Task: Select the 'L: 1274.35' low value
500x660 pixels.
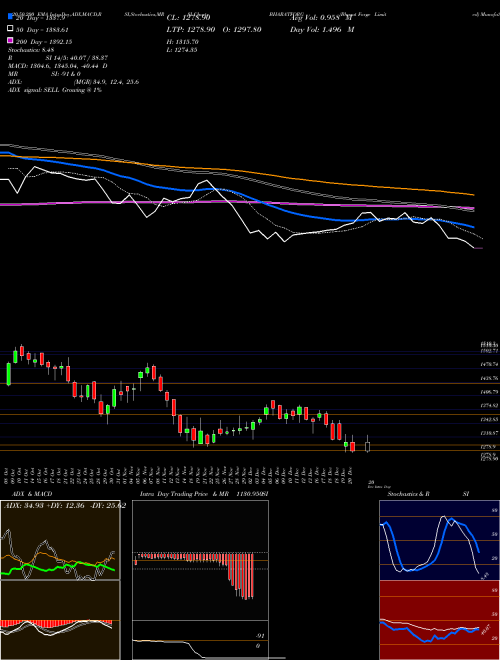Action: [x=182, y=50]
